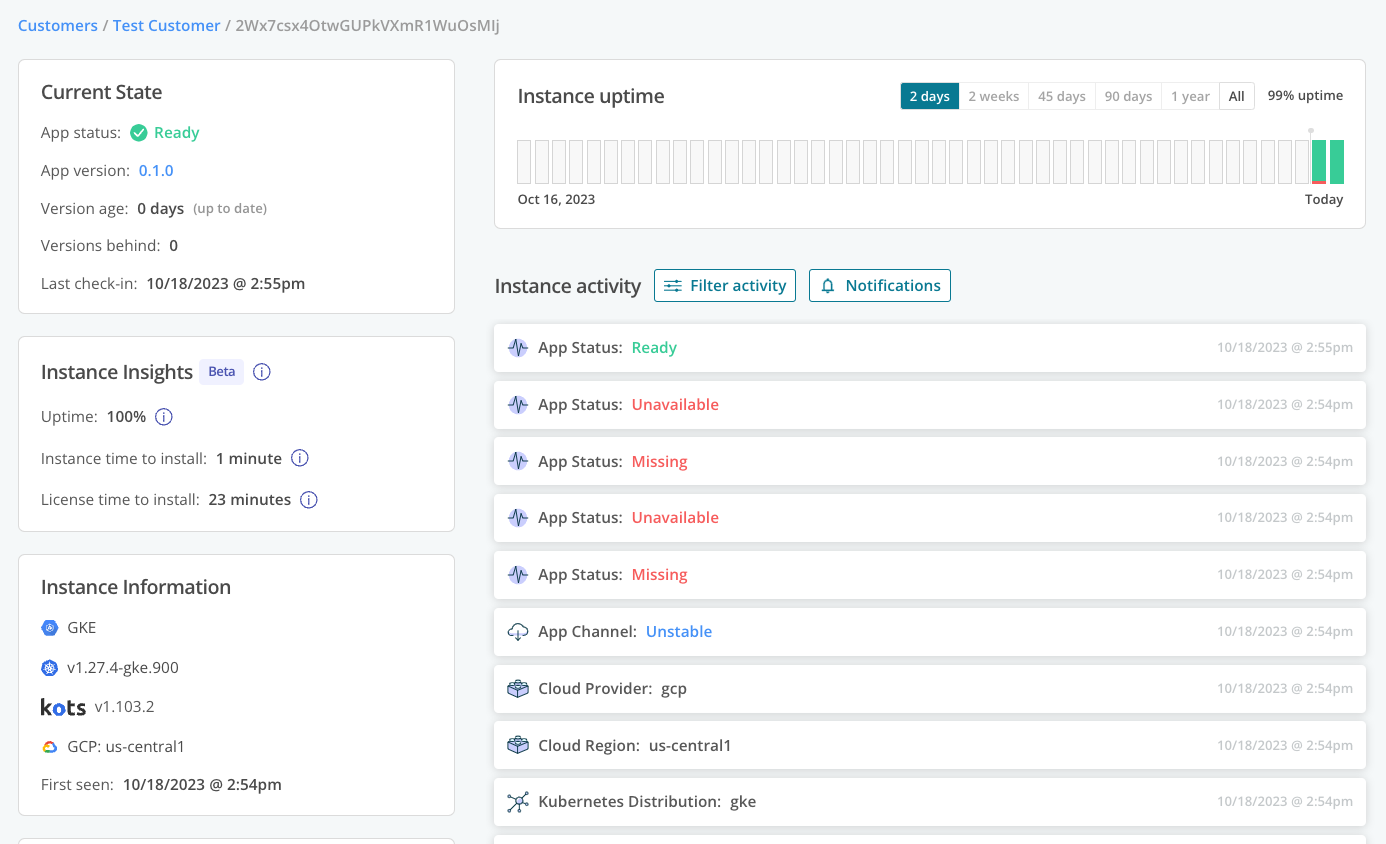
Task: Open the info icon beside Instance Insights
Action: [x=261, y=371]
